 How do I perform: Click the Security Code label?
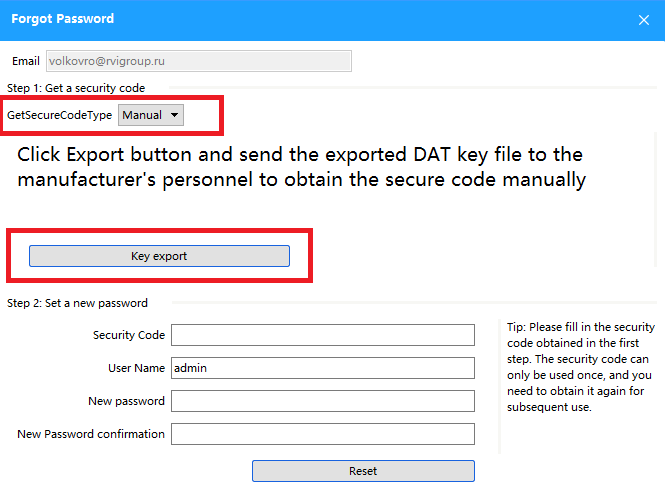pyautogui.click(x=129, y=335)
